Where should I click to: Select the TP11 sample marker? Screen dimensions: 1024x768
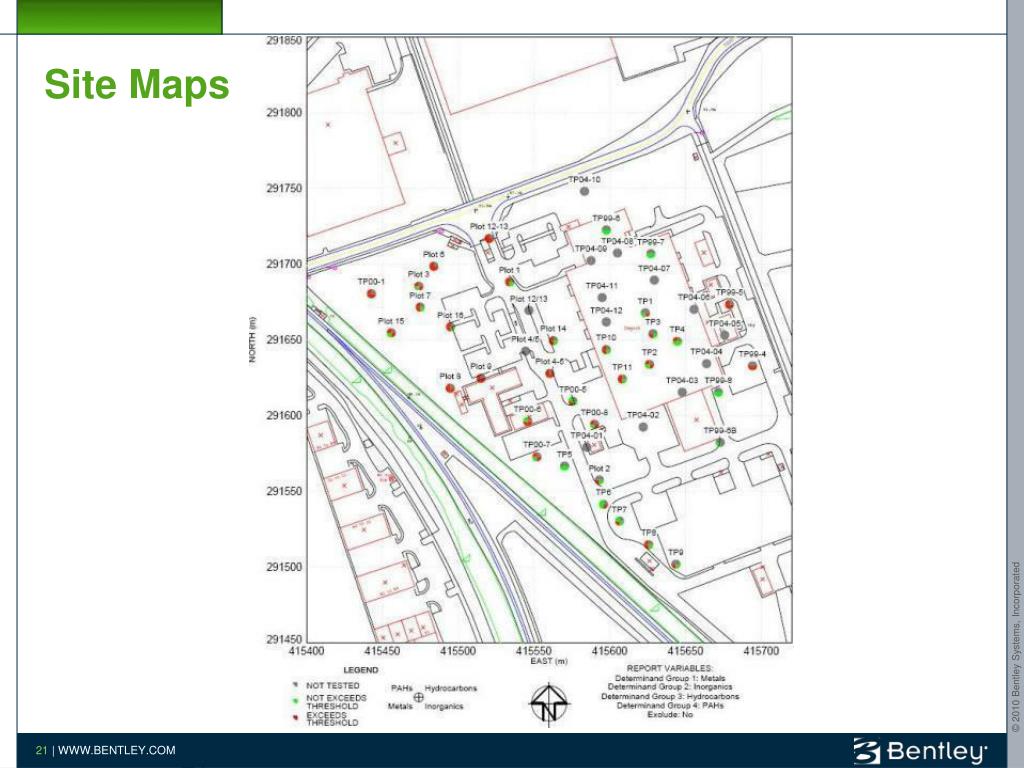pyautogui.click(x=622, y=378)
